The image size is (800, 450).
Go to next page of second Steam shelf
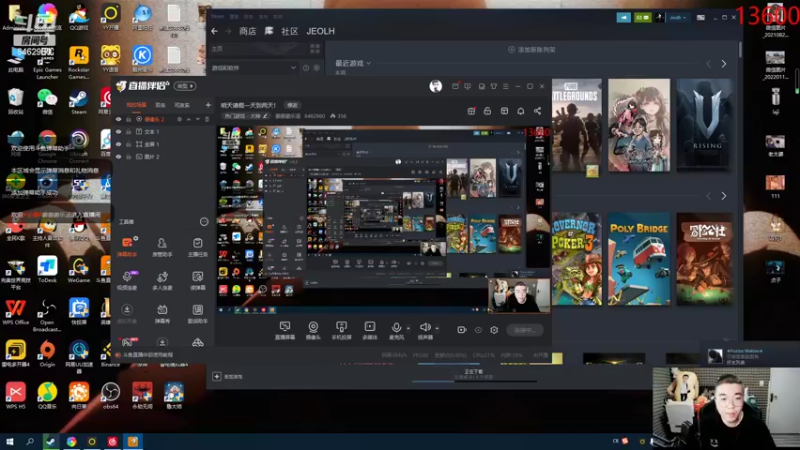723,196
